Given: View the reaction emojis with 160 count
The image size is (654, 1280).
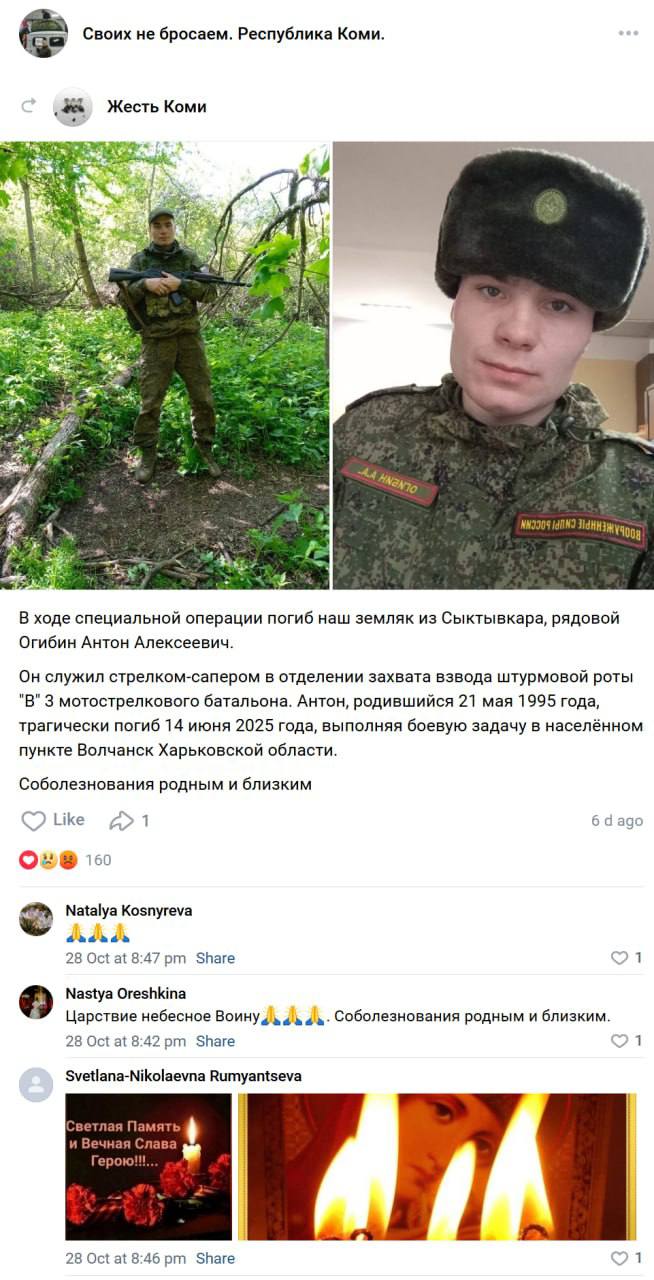Looking at the screenshot, I should click(x=65, y=860).
